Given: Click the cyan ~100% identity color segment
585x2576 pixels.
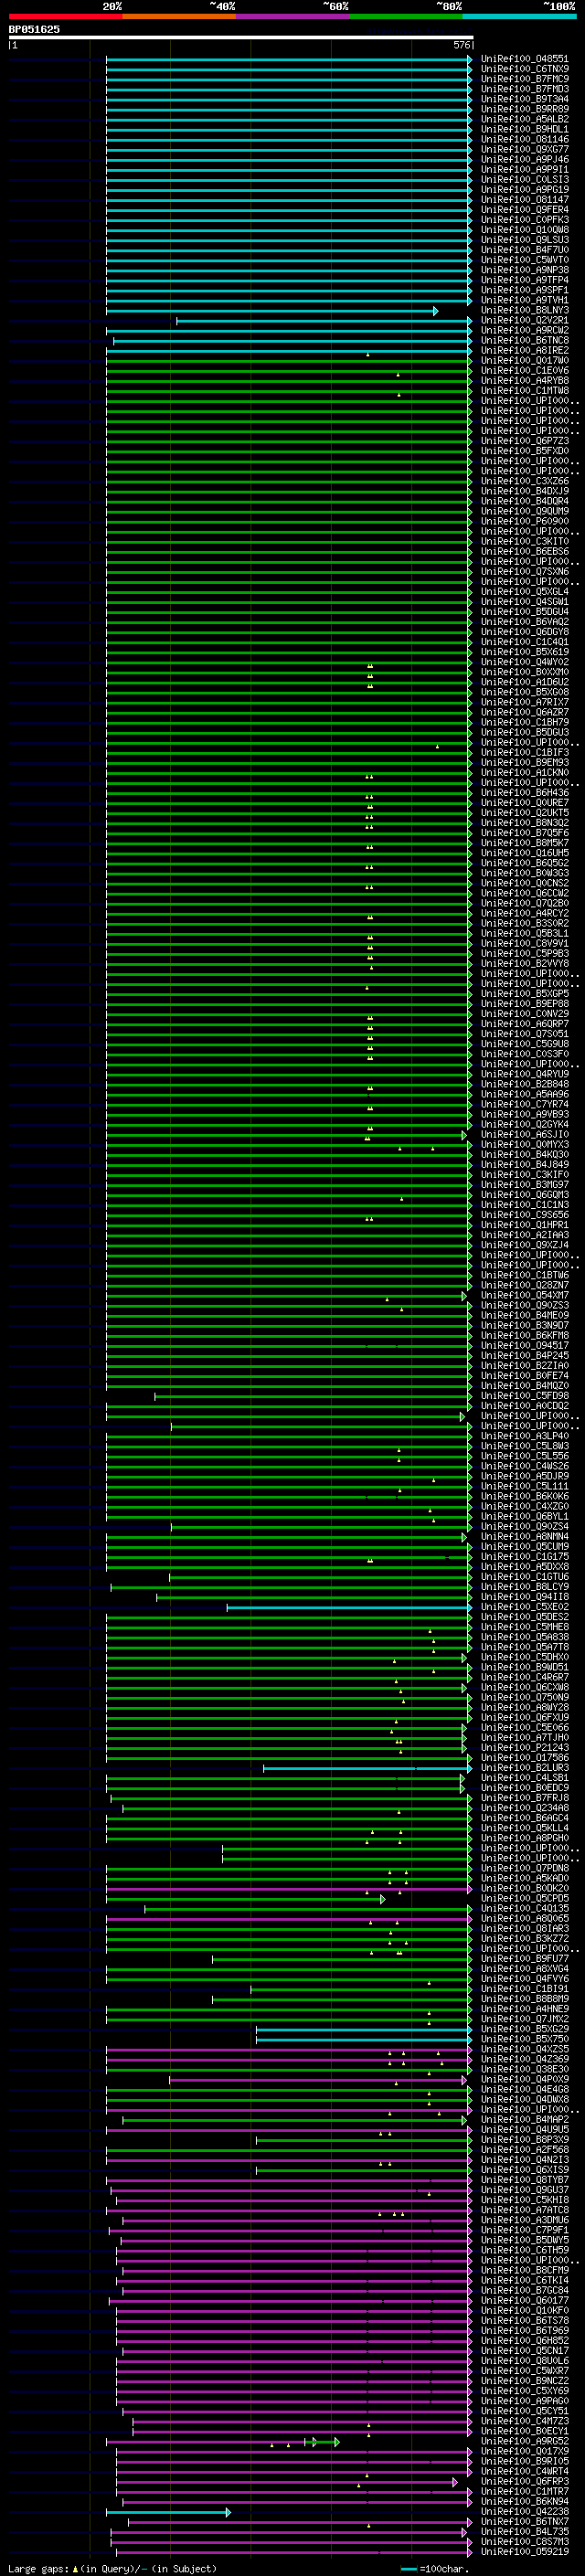Looking at the screenshot, I should coord(519,16).
